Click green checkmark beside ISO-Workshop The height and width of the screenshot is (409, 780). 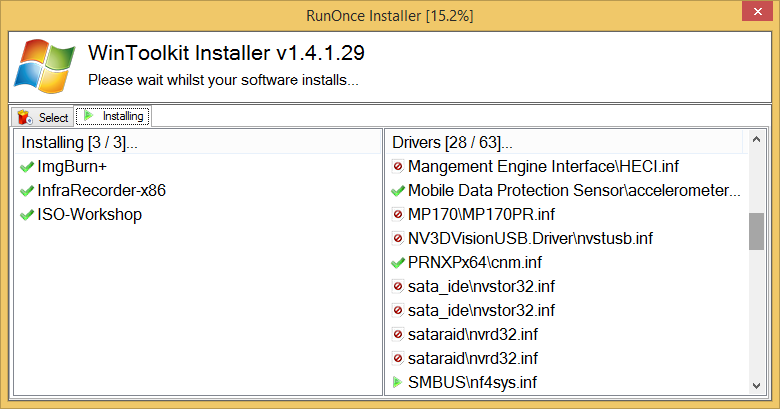(27, 214)
